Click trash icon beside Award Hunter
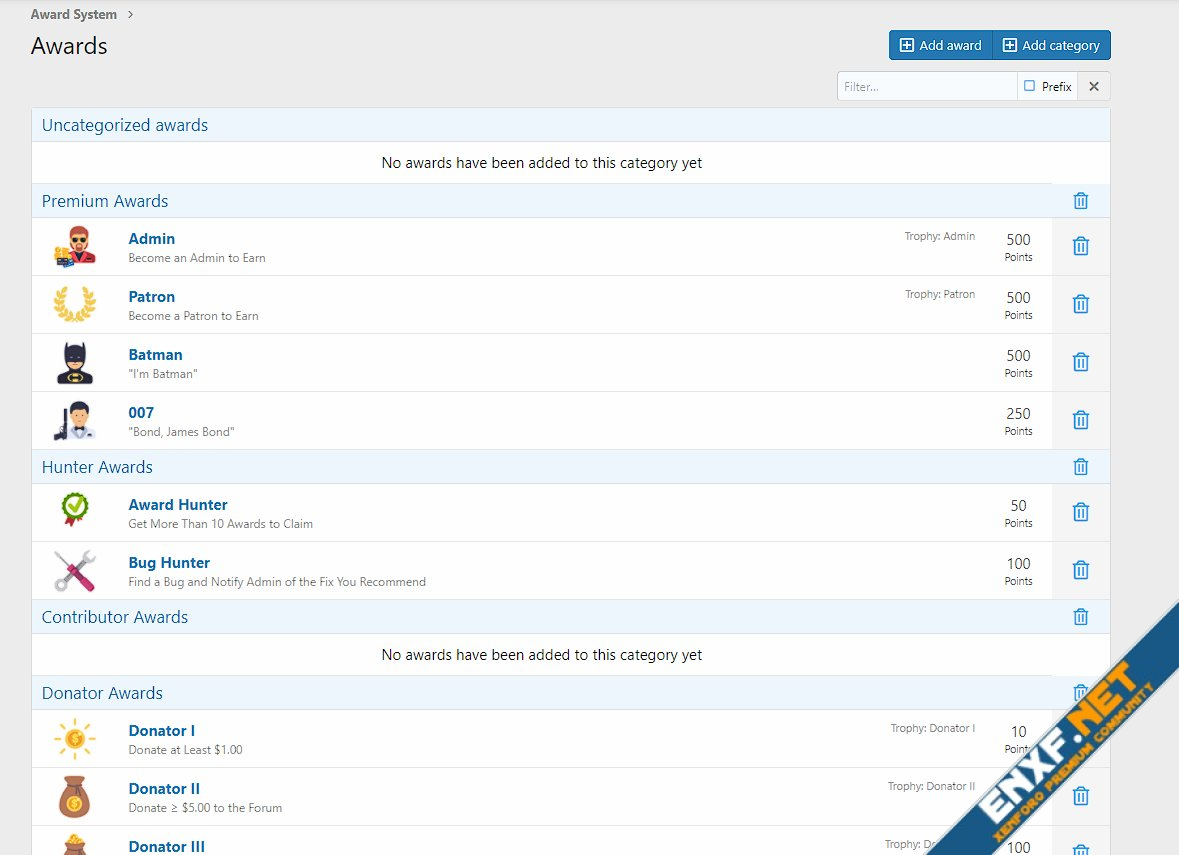 [1080, 512]
